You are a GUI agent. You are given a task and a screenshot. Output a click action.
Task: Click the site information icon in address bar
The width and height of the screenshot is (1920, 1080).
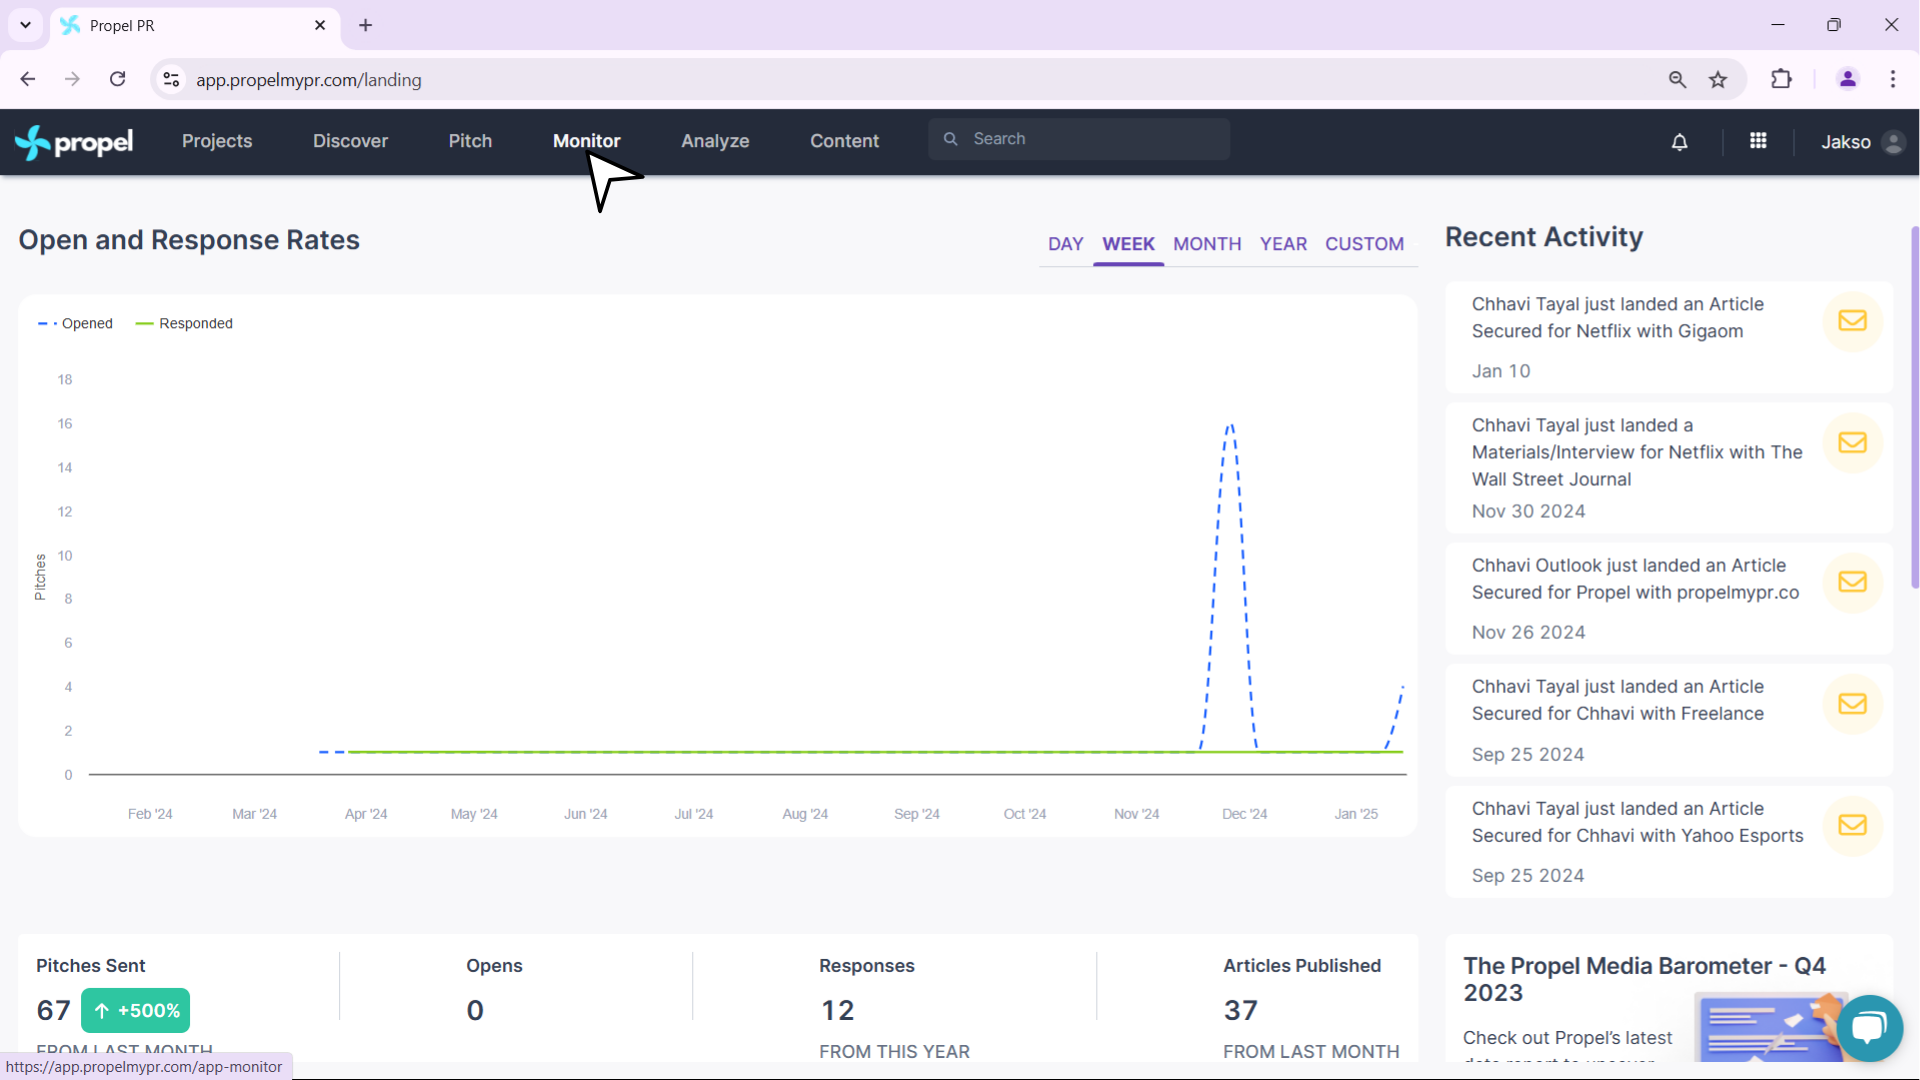click(x=172, y=79)
